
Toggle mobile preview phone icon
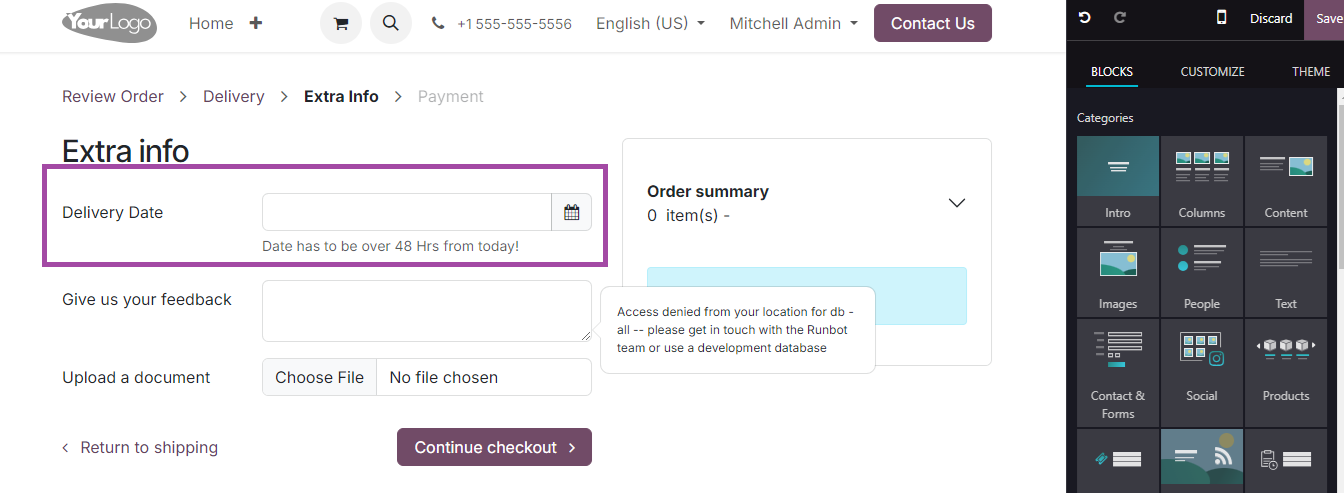coord(1221,18)
